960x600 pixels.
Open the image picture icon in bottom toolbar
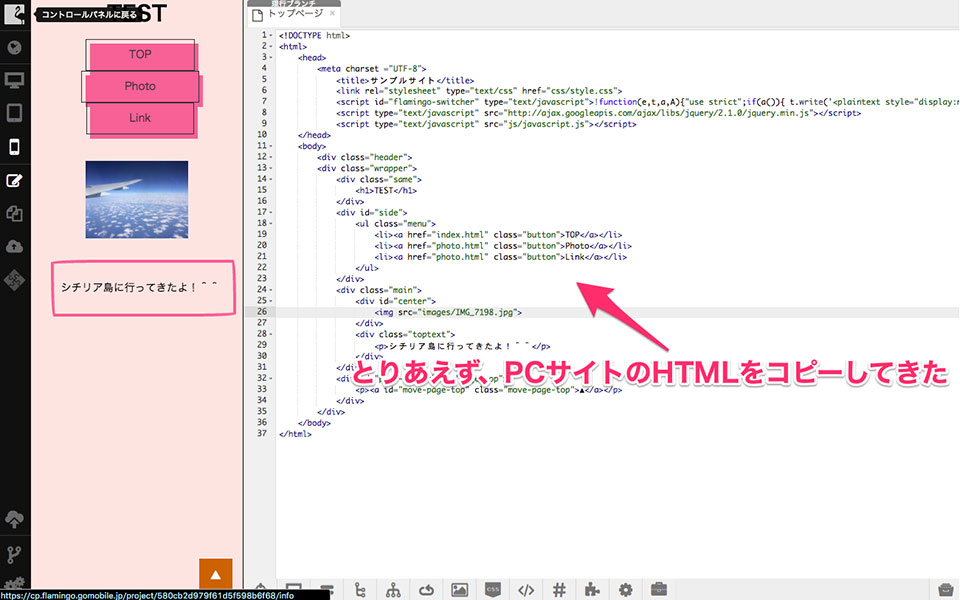[x=459, y=590]
